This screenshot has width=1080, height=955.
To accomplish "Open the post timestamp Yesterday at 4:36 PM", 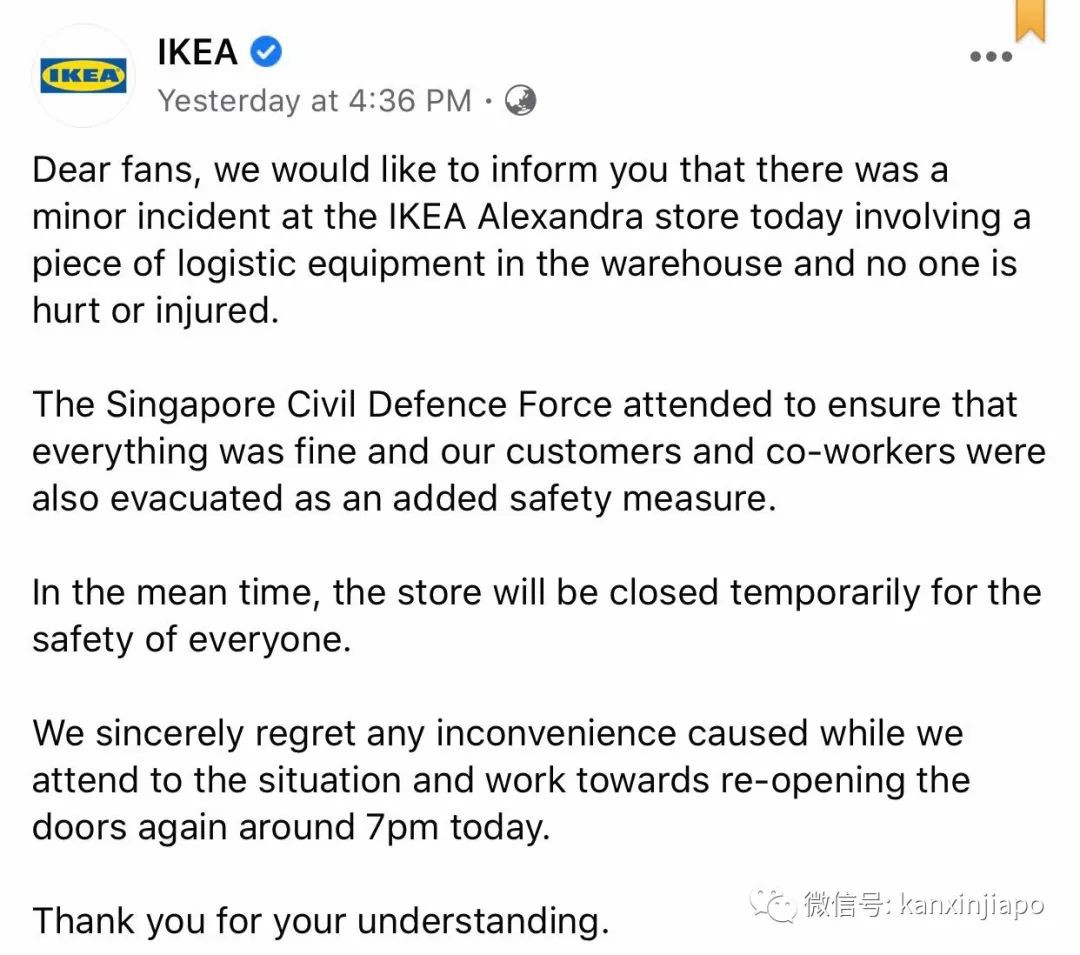I will (314, 100).
